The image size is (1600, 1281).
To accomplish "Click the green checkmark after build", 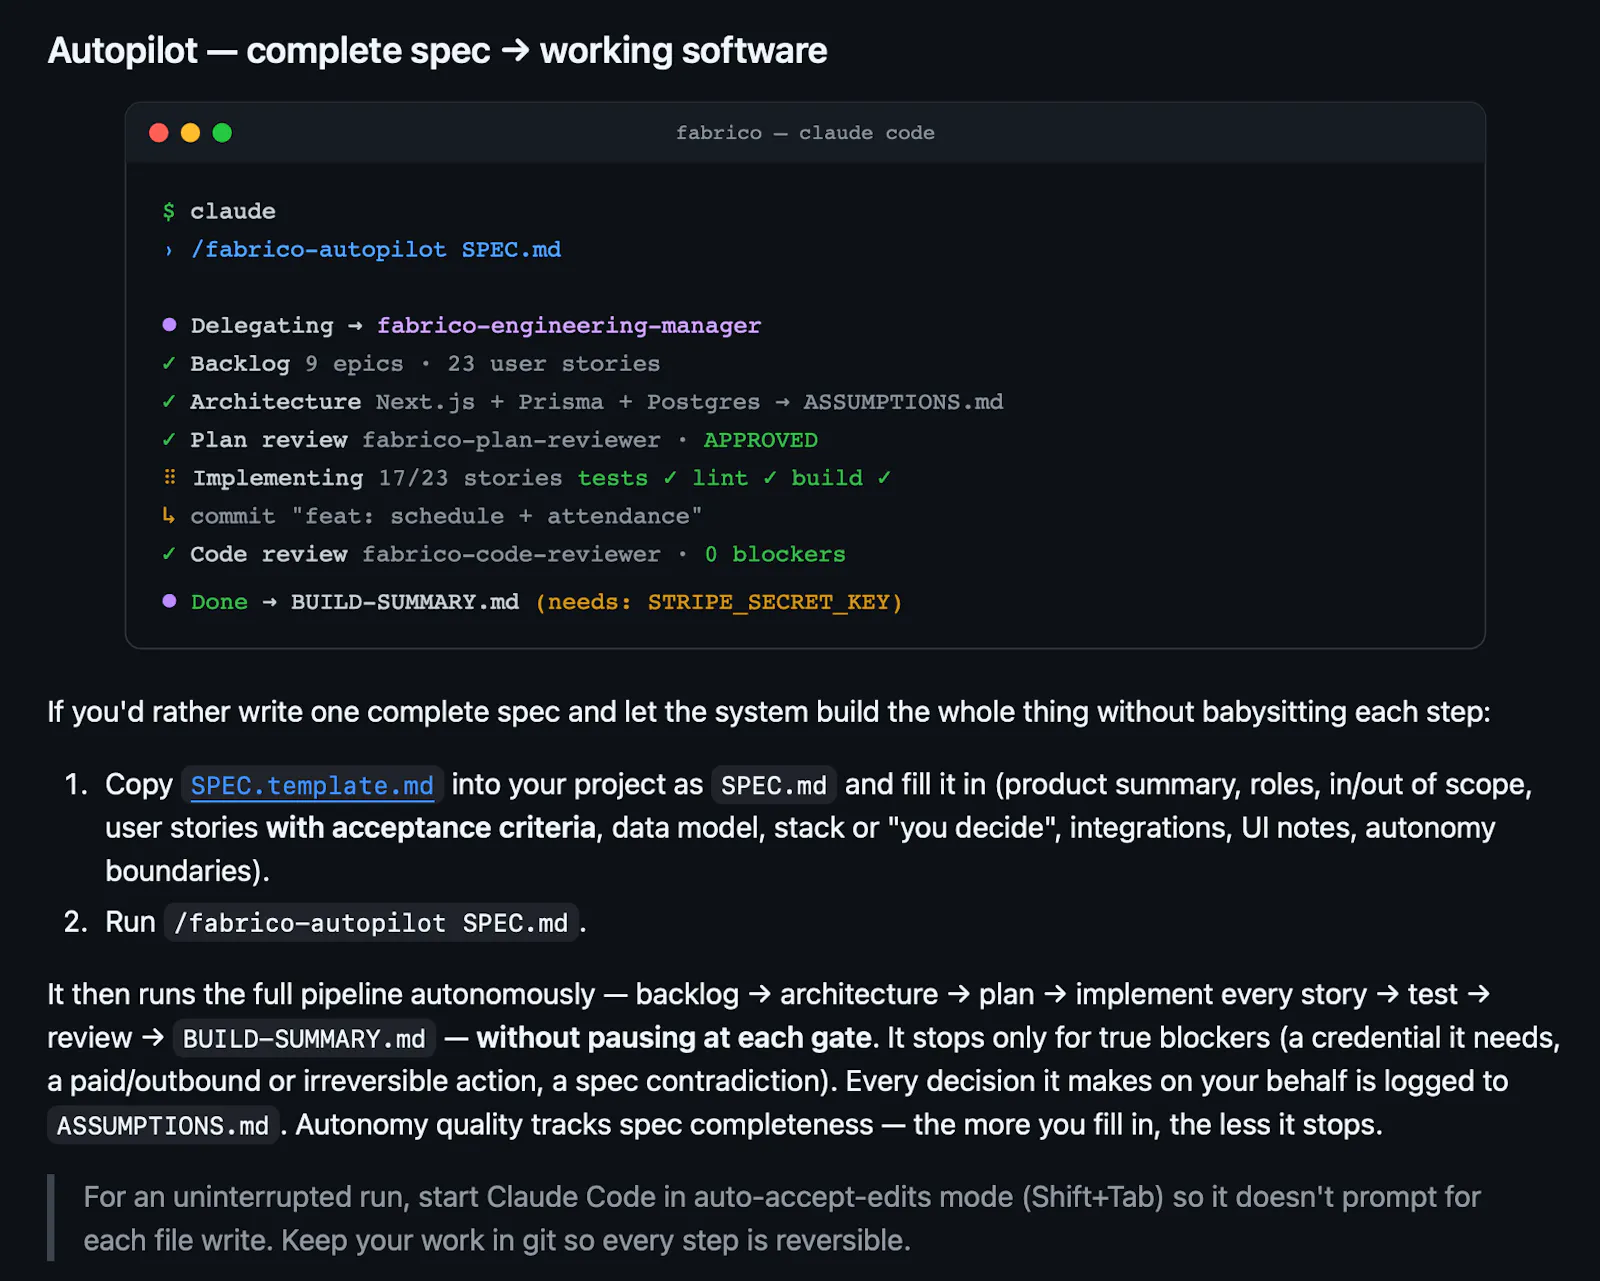I will point(884,478).
